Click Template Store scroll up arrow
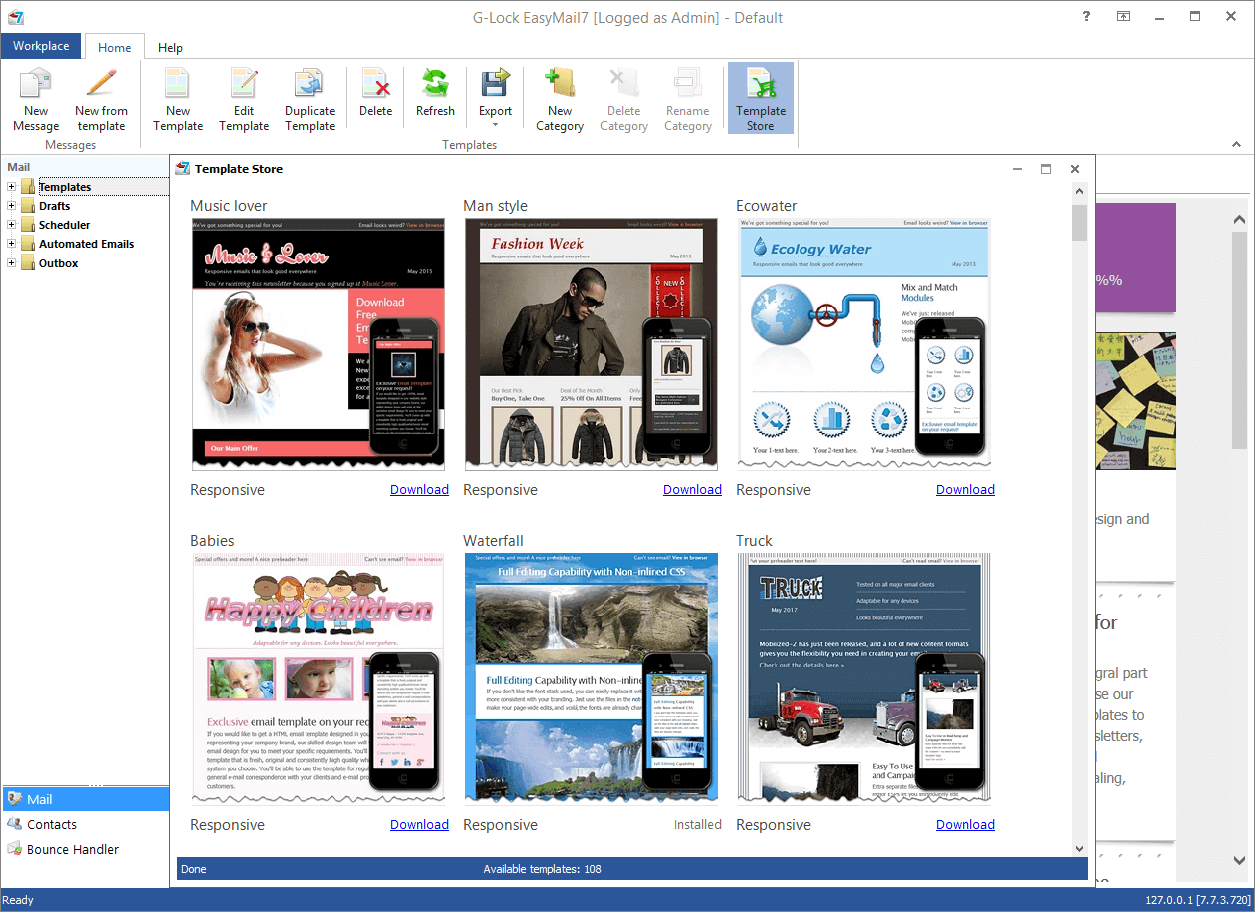The height and width of the screenshot is (912, 1255). [x=1079, y=190]
